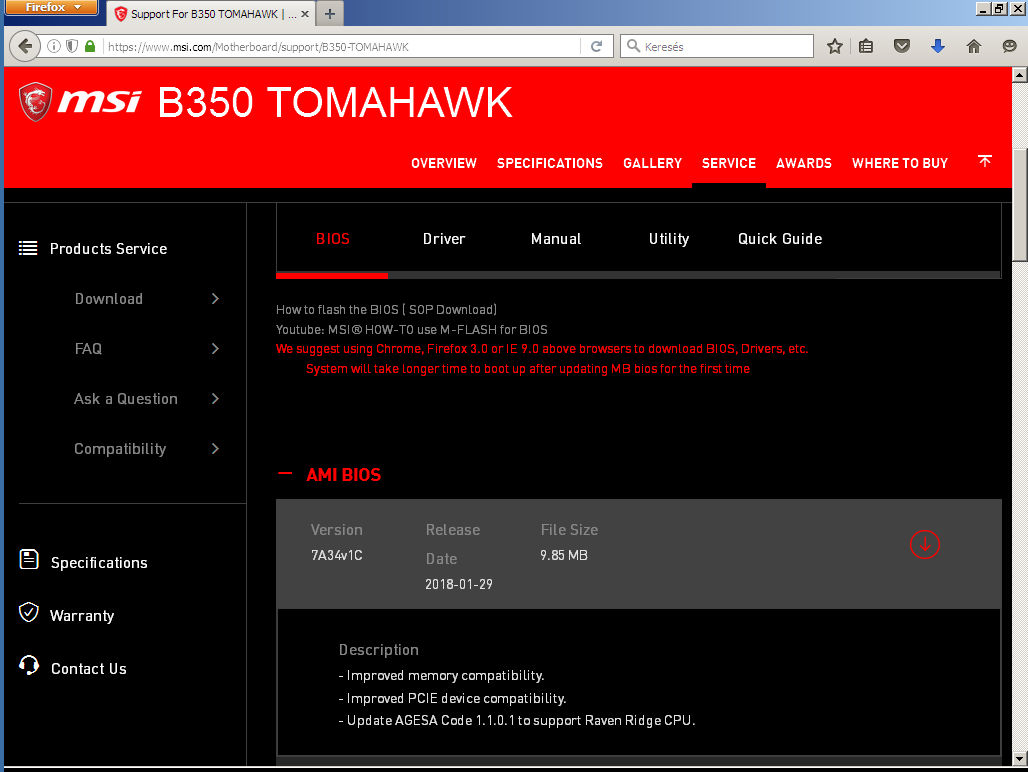
Task: Open downloads with the blue arrow icon
Action: (938, 47)
